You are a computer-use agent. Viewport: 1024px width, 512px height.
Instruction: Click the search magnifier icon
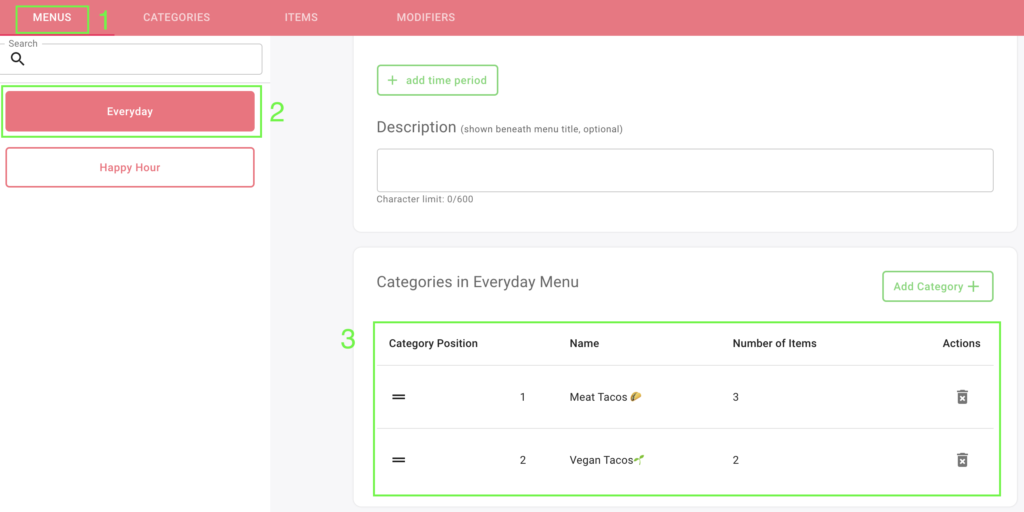pyautogui.click(x=18, y=59)
